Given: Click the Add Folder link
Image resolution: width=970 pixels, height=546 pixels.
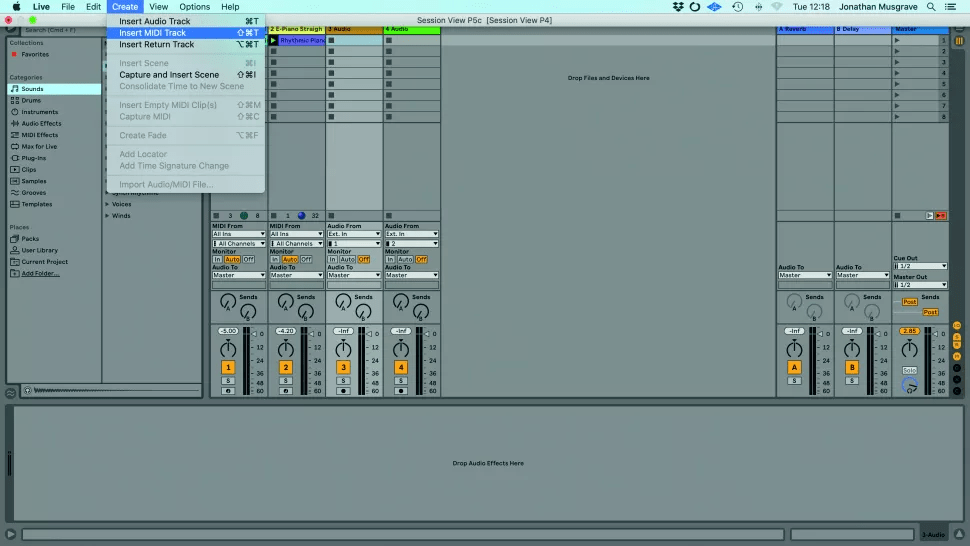Looking at the screenshot, I should tap(40, 273).
